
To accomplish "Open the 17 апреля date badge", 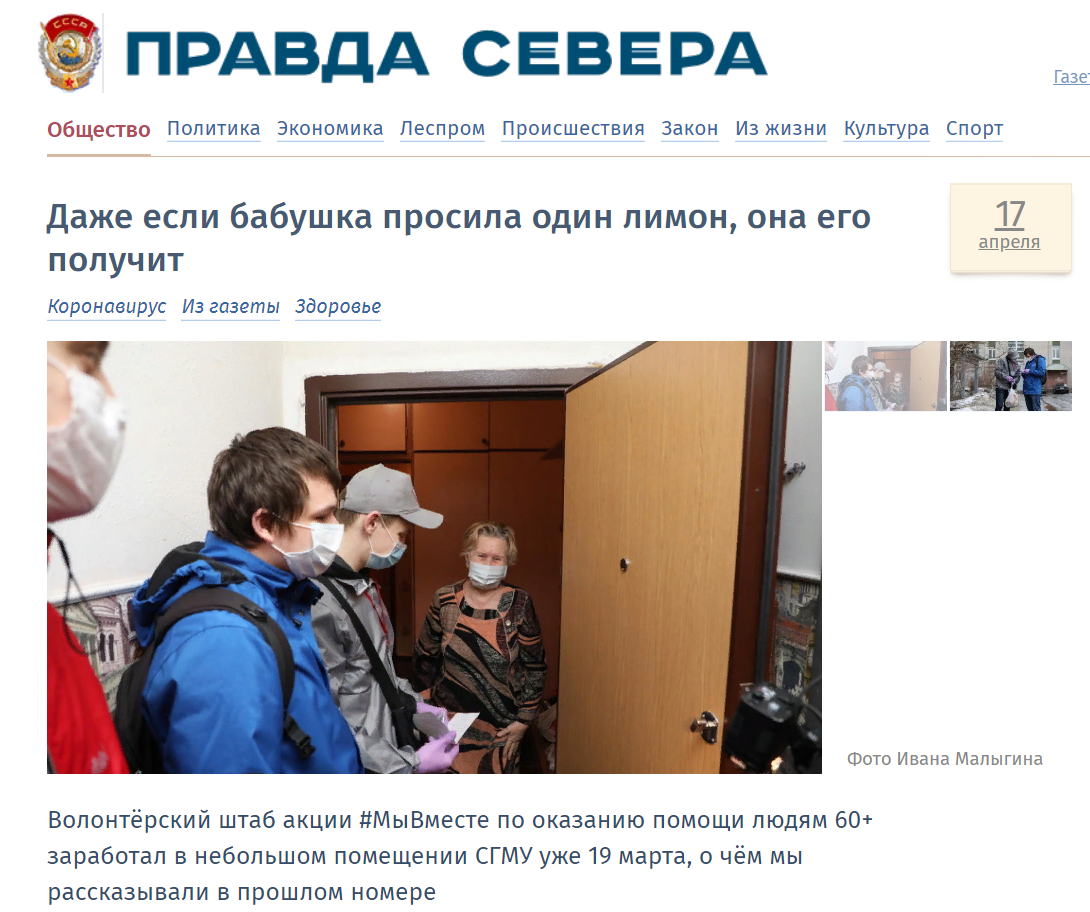I will pyautogui.click(x=1010, y=227).
